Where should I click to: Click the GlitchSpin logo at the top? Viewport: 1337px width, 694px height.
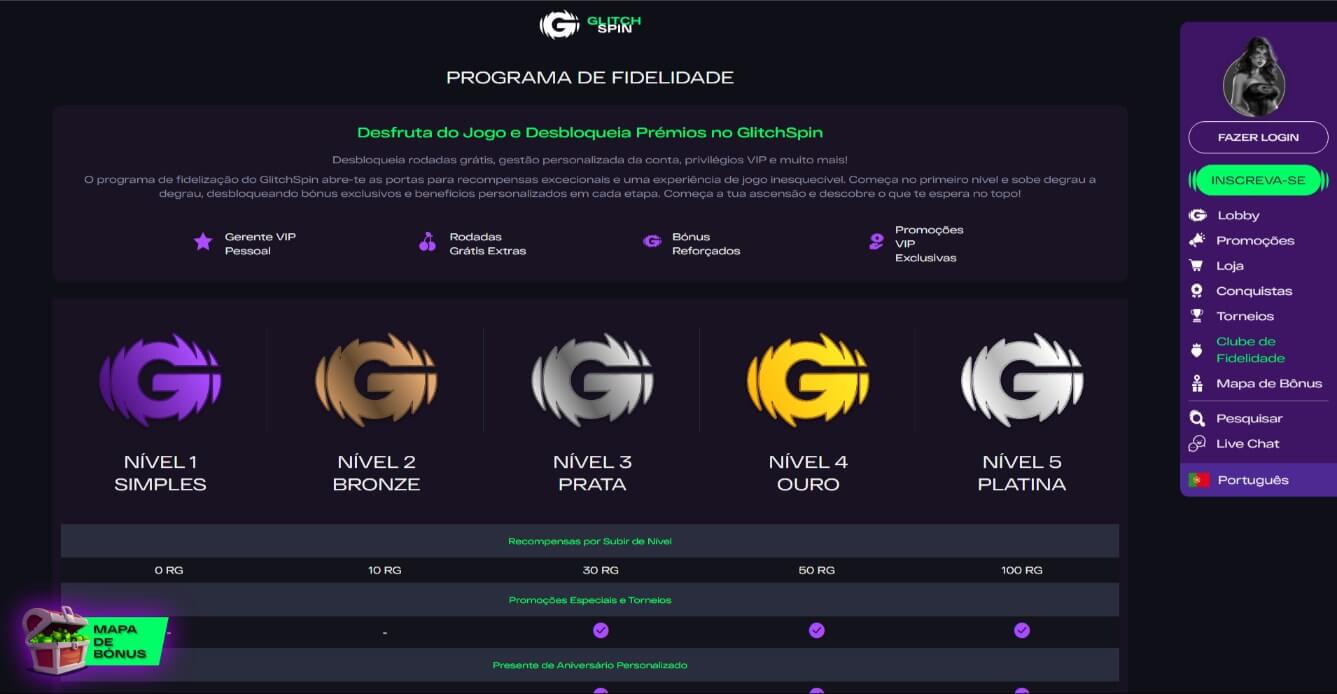pos(589,22)
